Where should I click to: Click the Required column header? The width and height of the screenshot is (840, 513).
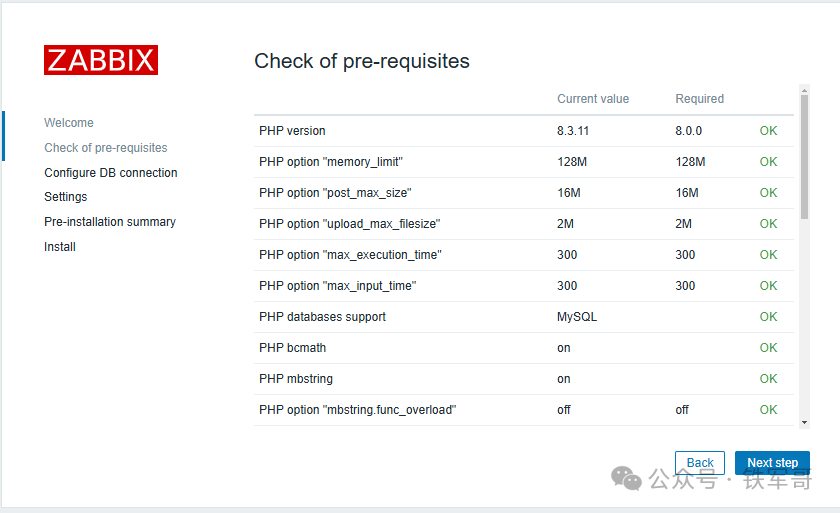[700, 99]
